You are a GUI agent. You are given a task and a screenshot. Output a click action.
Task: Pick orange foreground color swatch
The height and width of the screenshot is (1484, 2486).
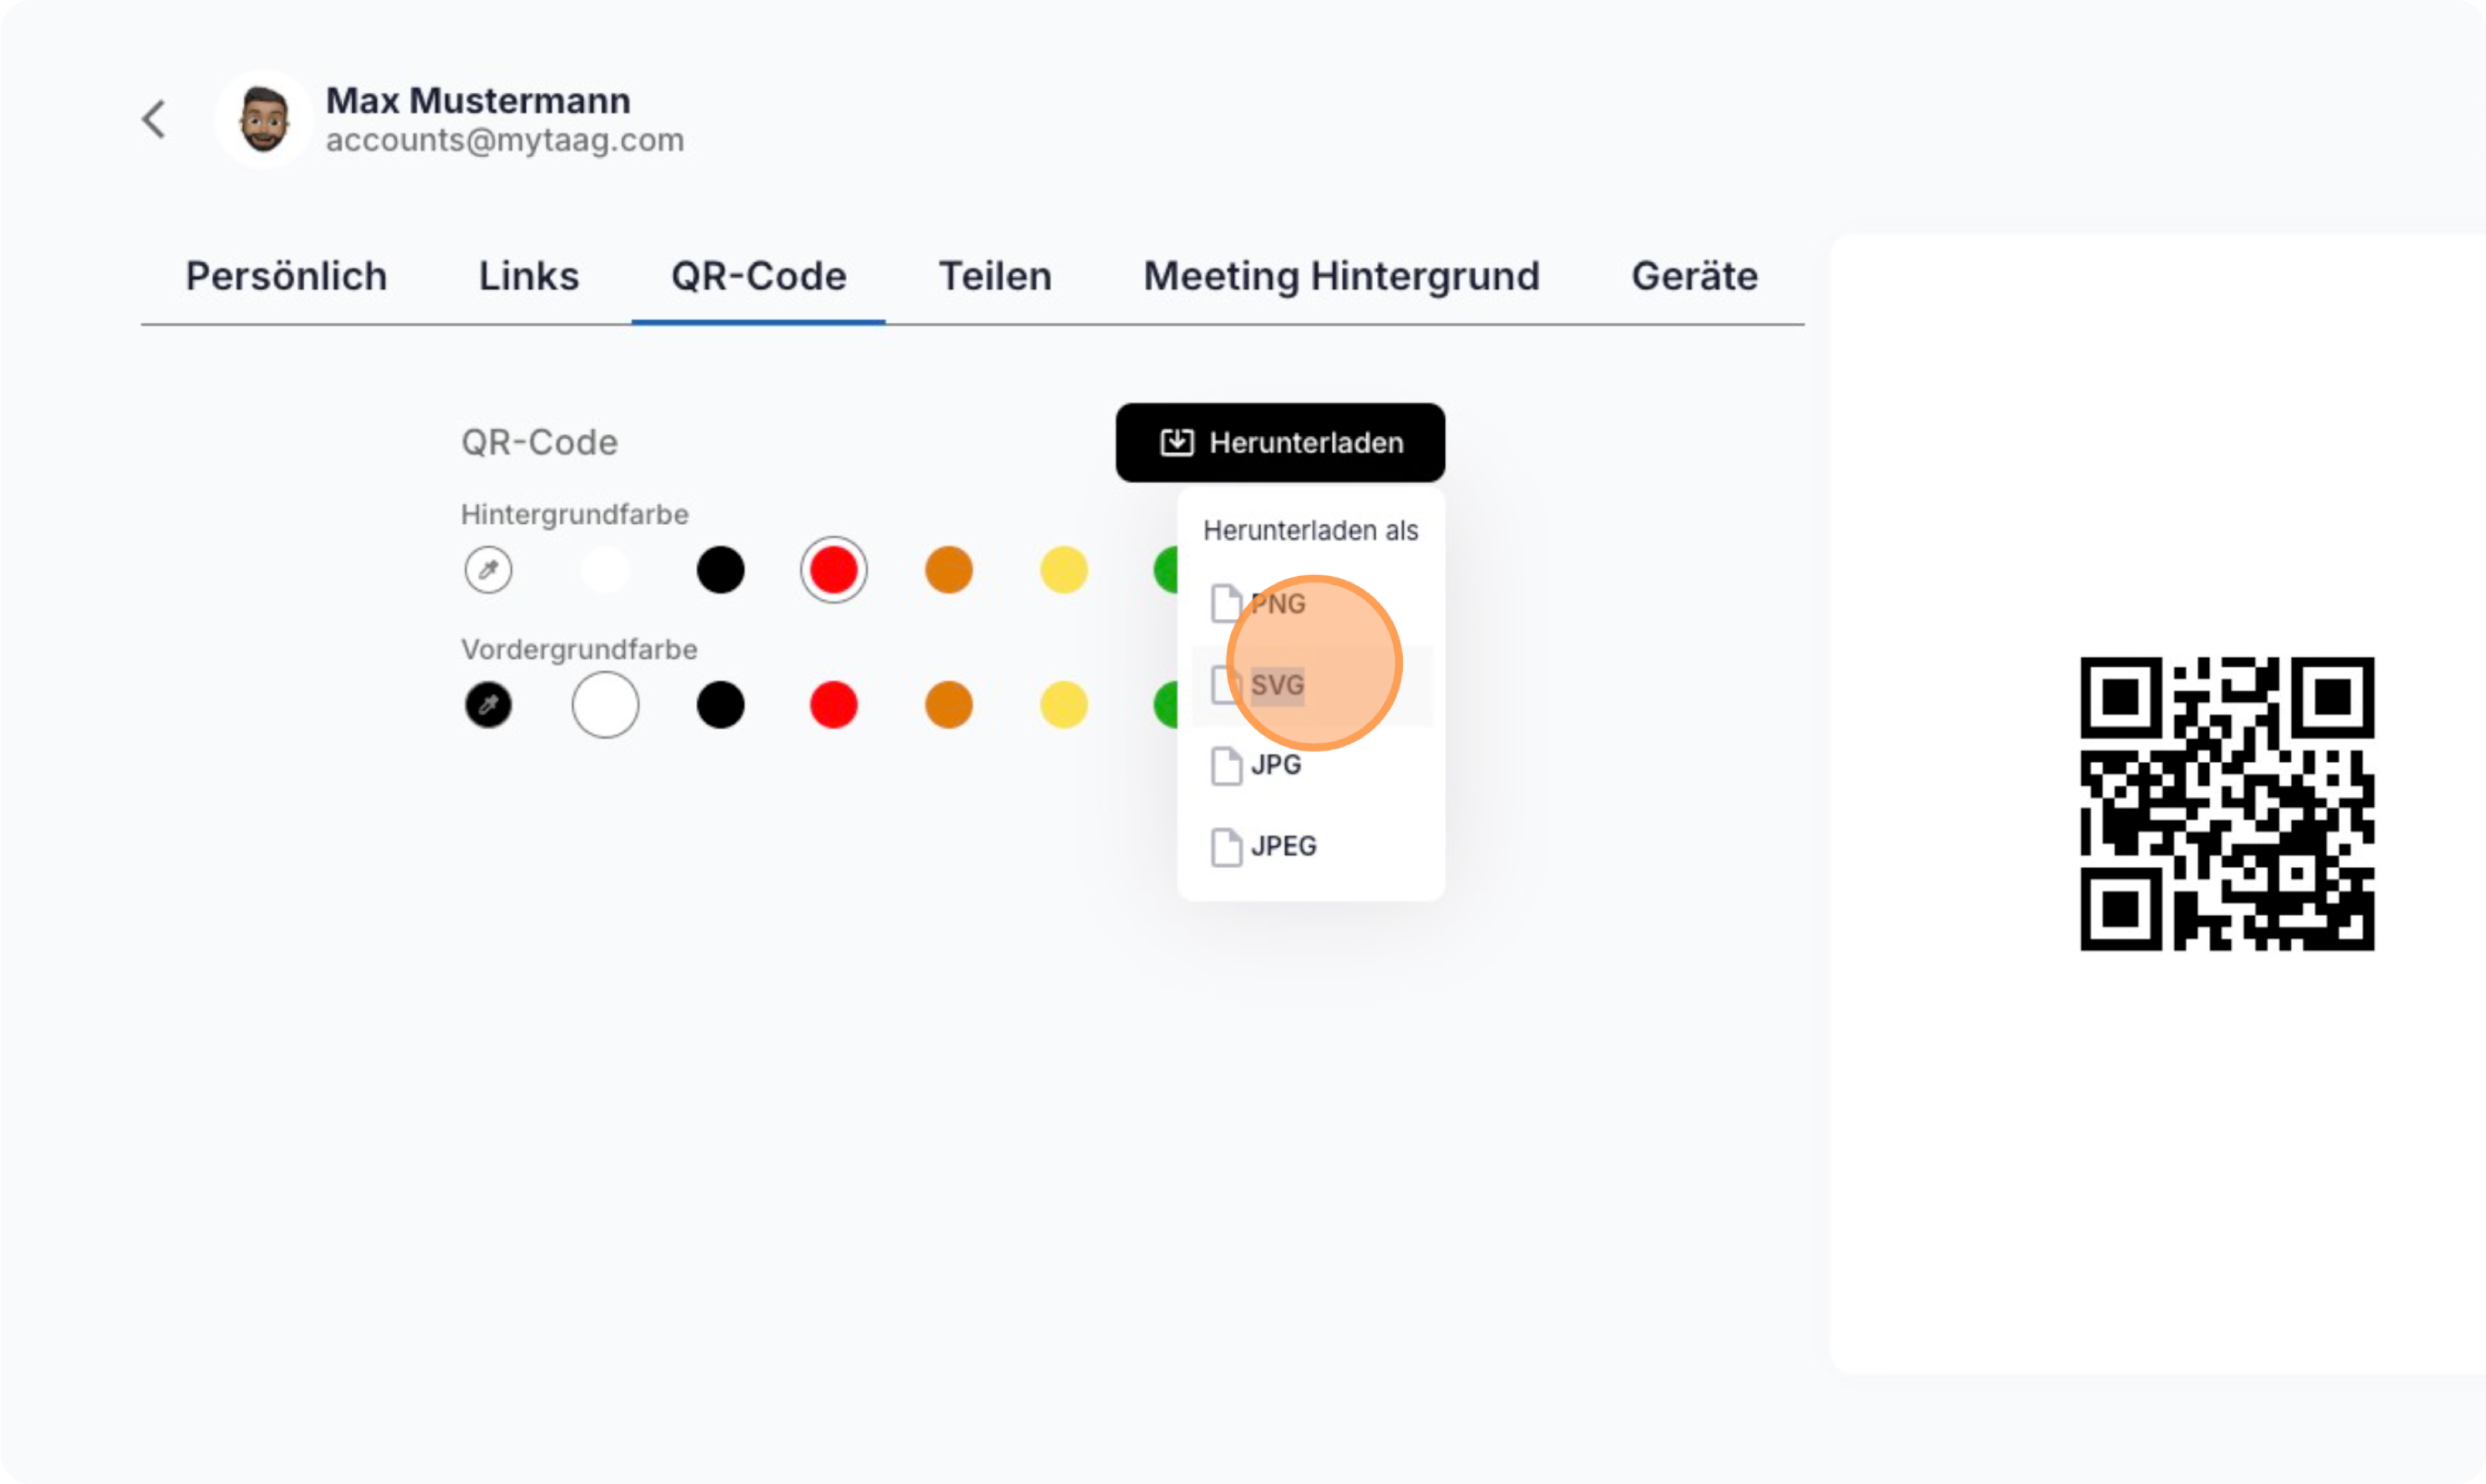(949, 705)
